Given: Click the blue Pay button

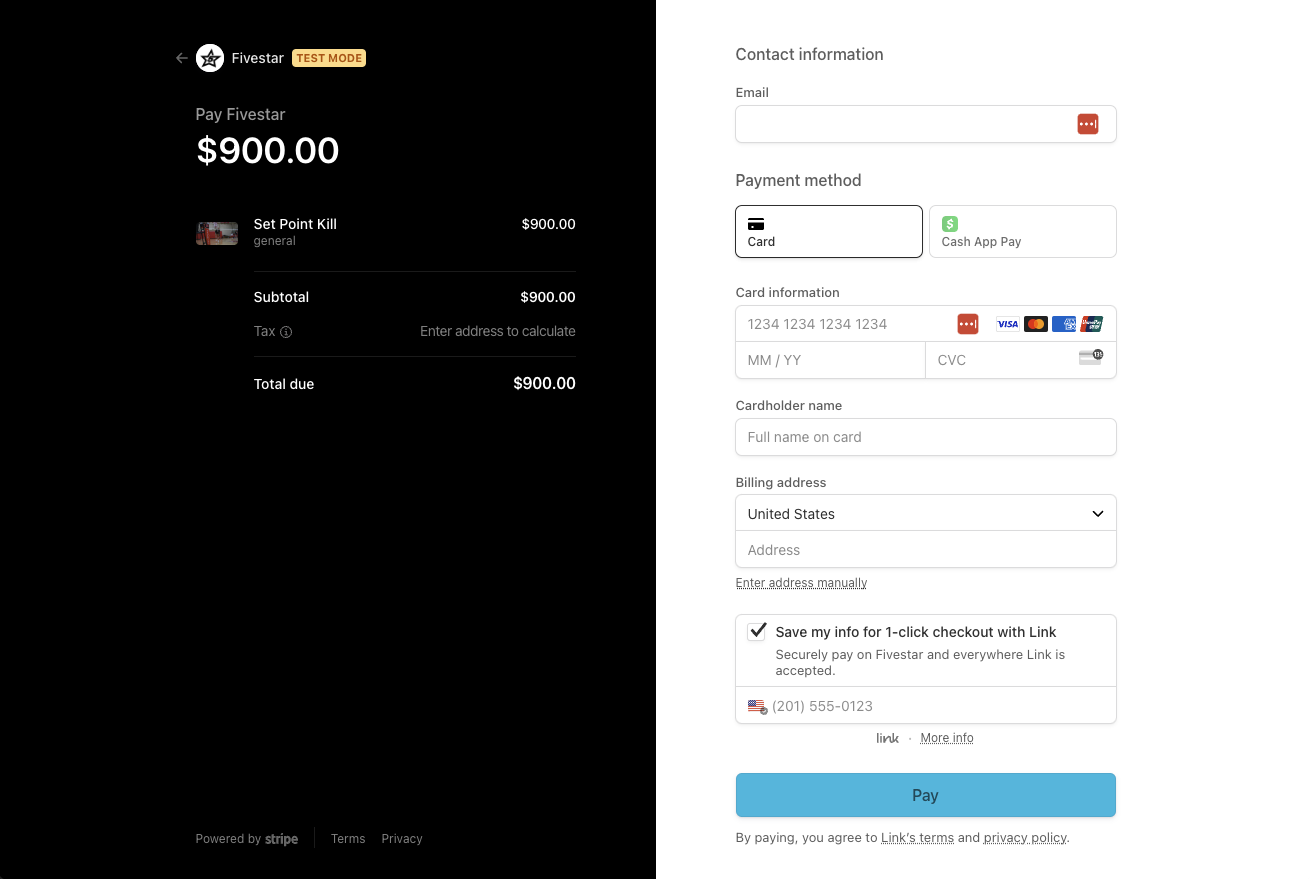Looking at the screenshot, I should coord(925,795).
